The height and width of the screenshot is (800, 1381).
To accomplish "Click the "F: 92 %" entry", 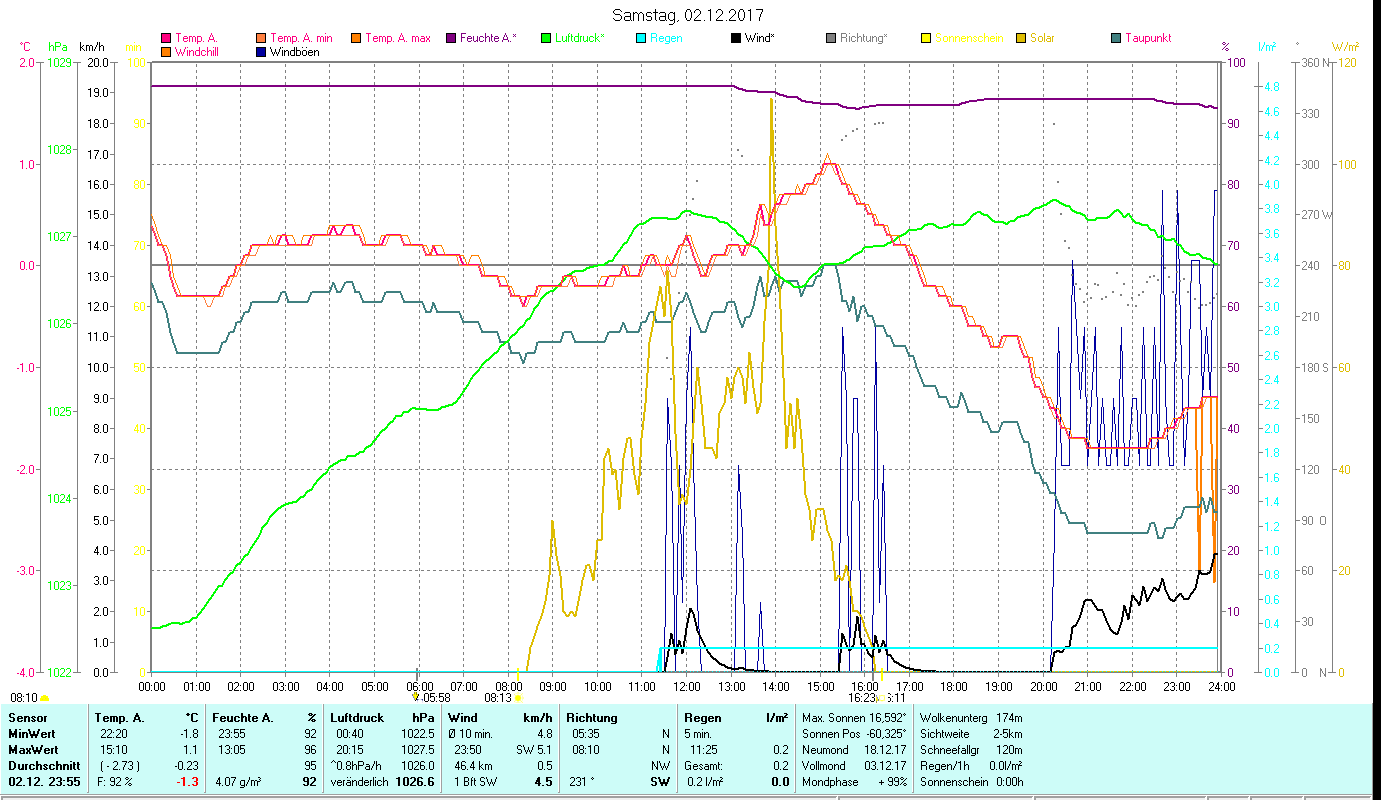I will (116, 782).
